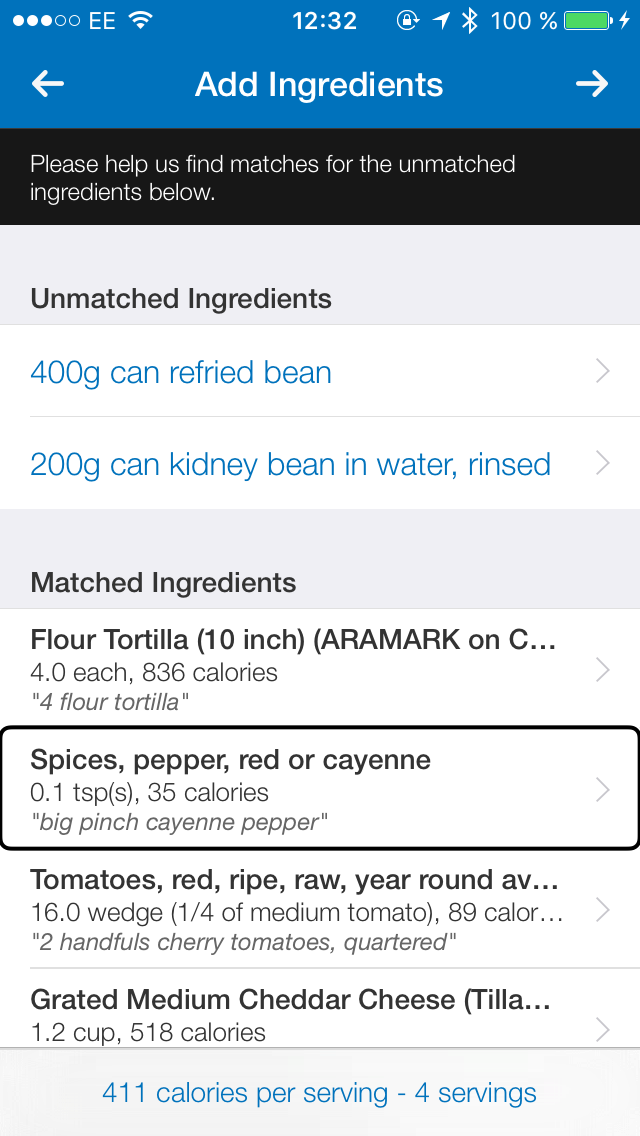
Task: Open chevron on Flour Tortilla row
Action: 602,670
